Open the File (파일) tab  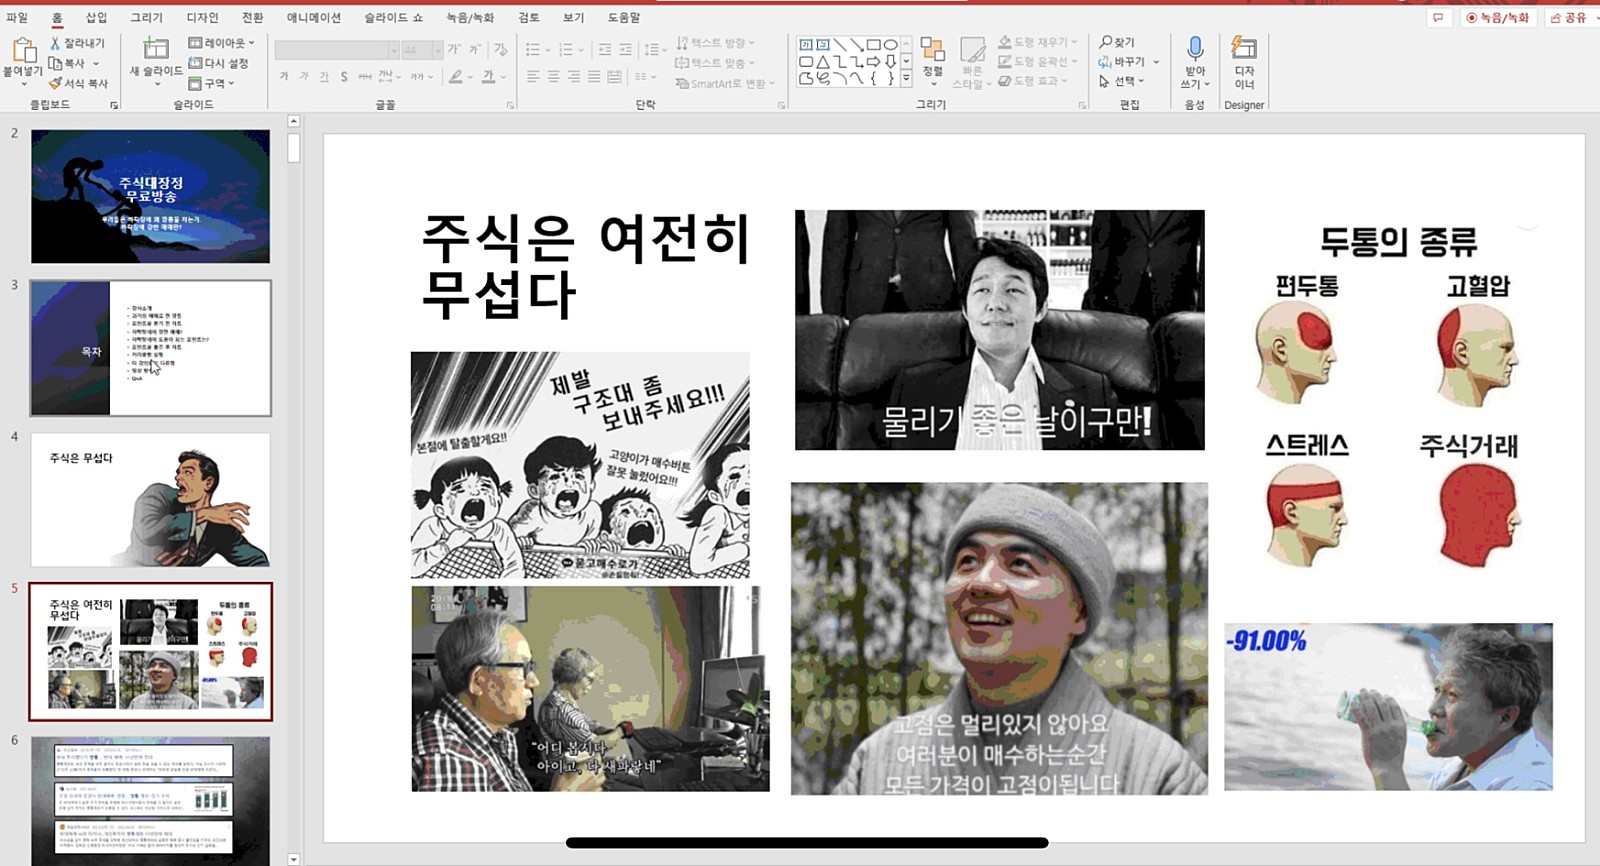click(17, 17)
